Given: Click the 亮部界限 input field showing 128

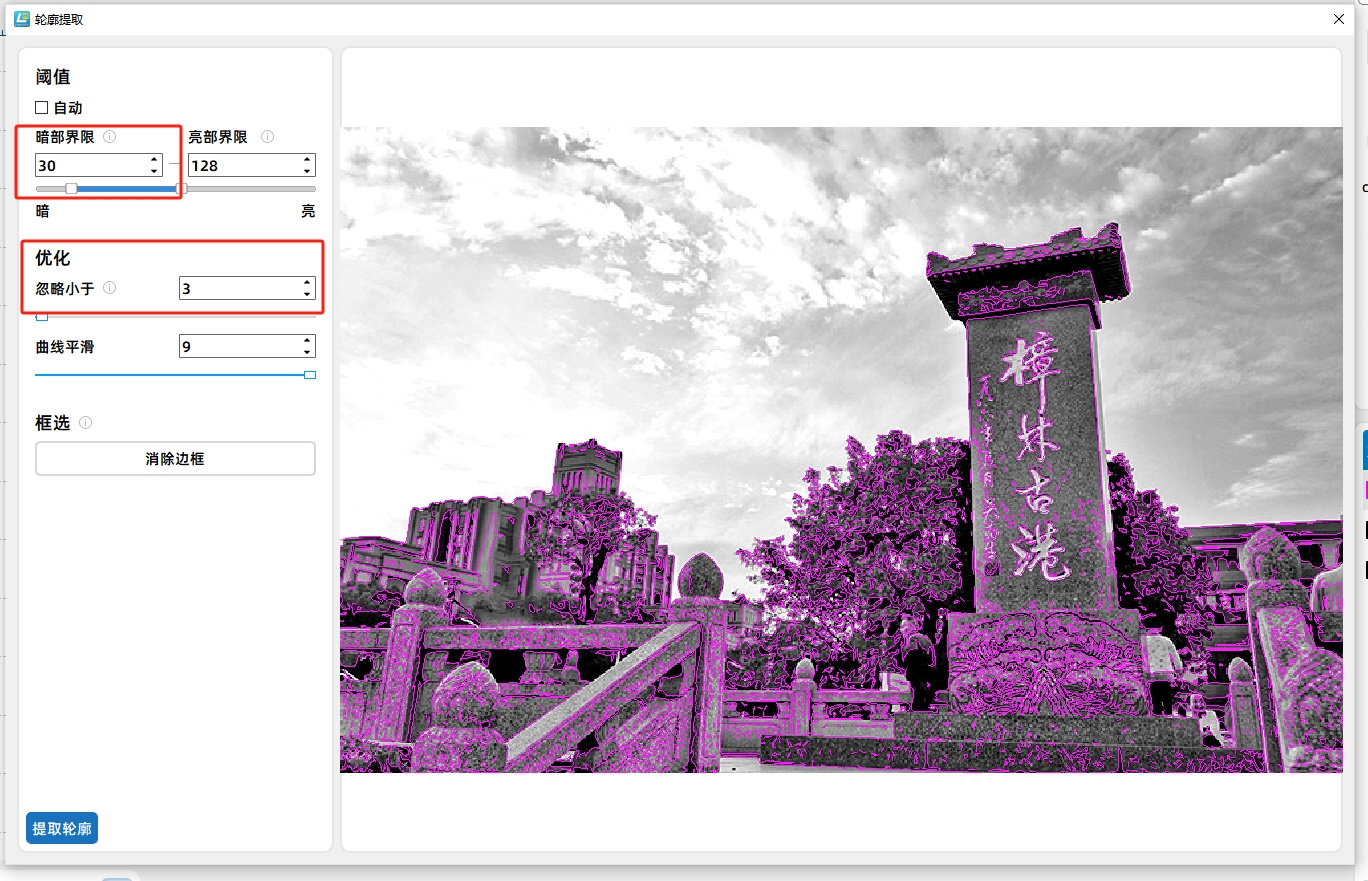Looking at the screenshot, I should tap(240, 166).
